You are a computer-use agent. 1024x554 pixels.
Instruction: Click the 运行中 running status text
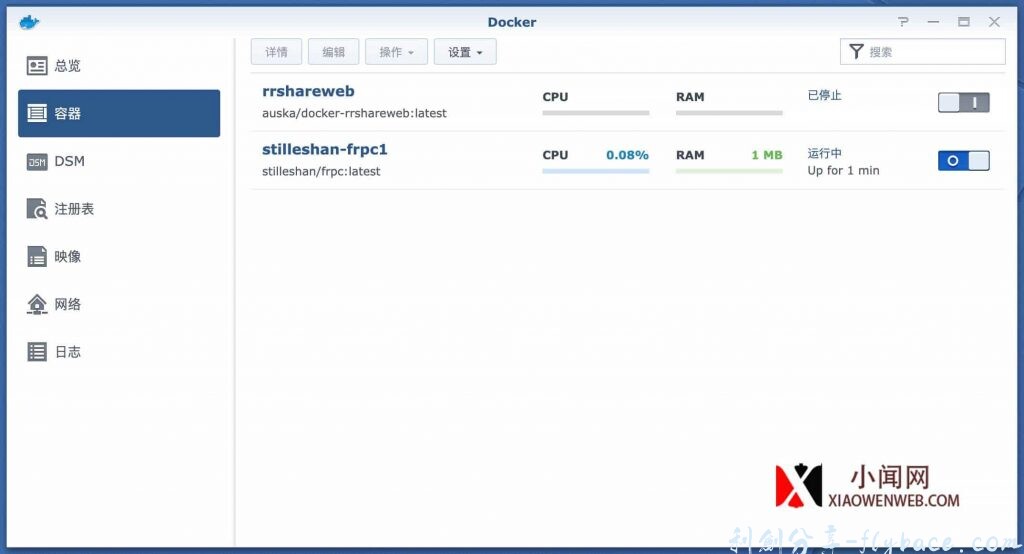(x=824, y=154)
